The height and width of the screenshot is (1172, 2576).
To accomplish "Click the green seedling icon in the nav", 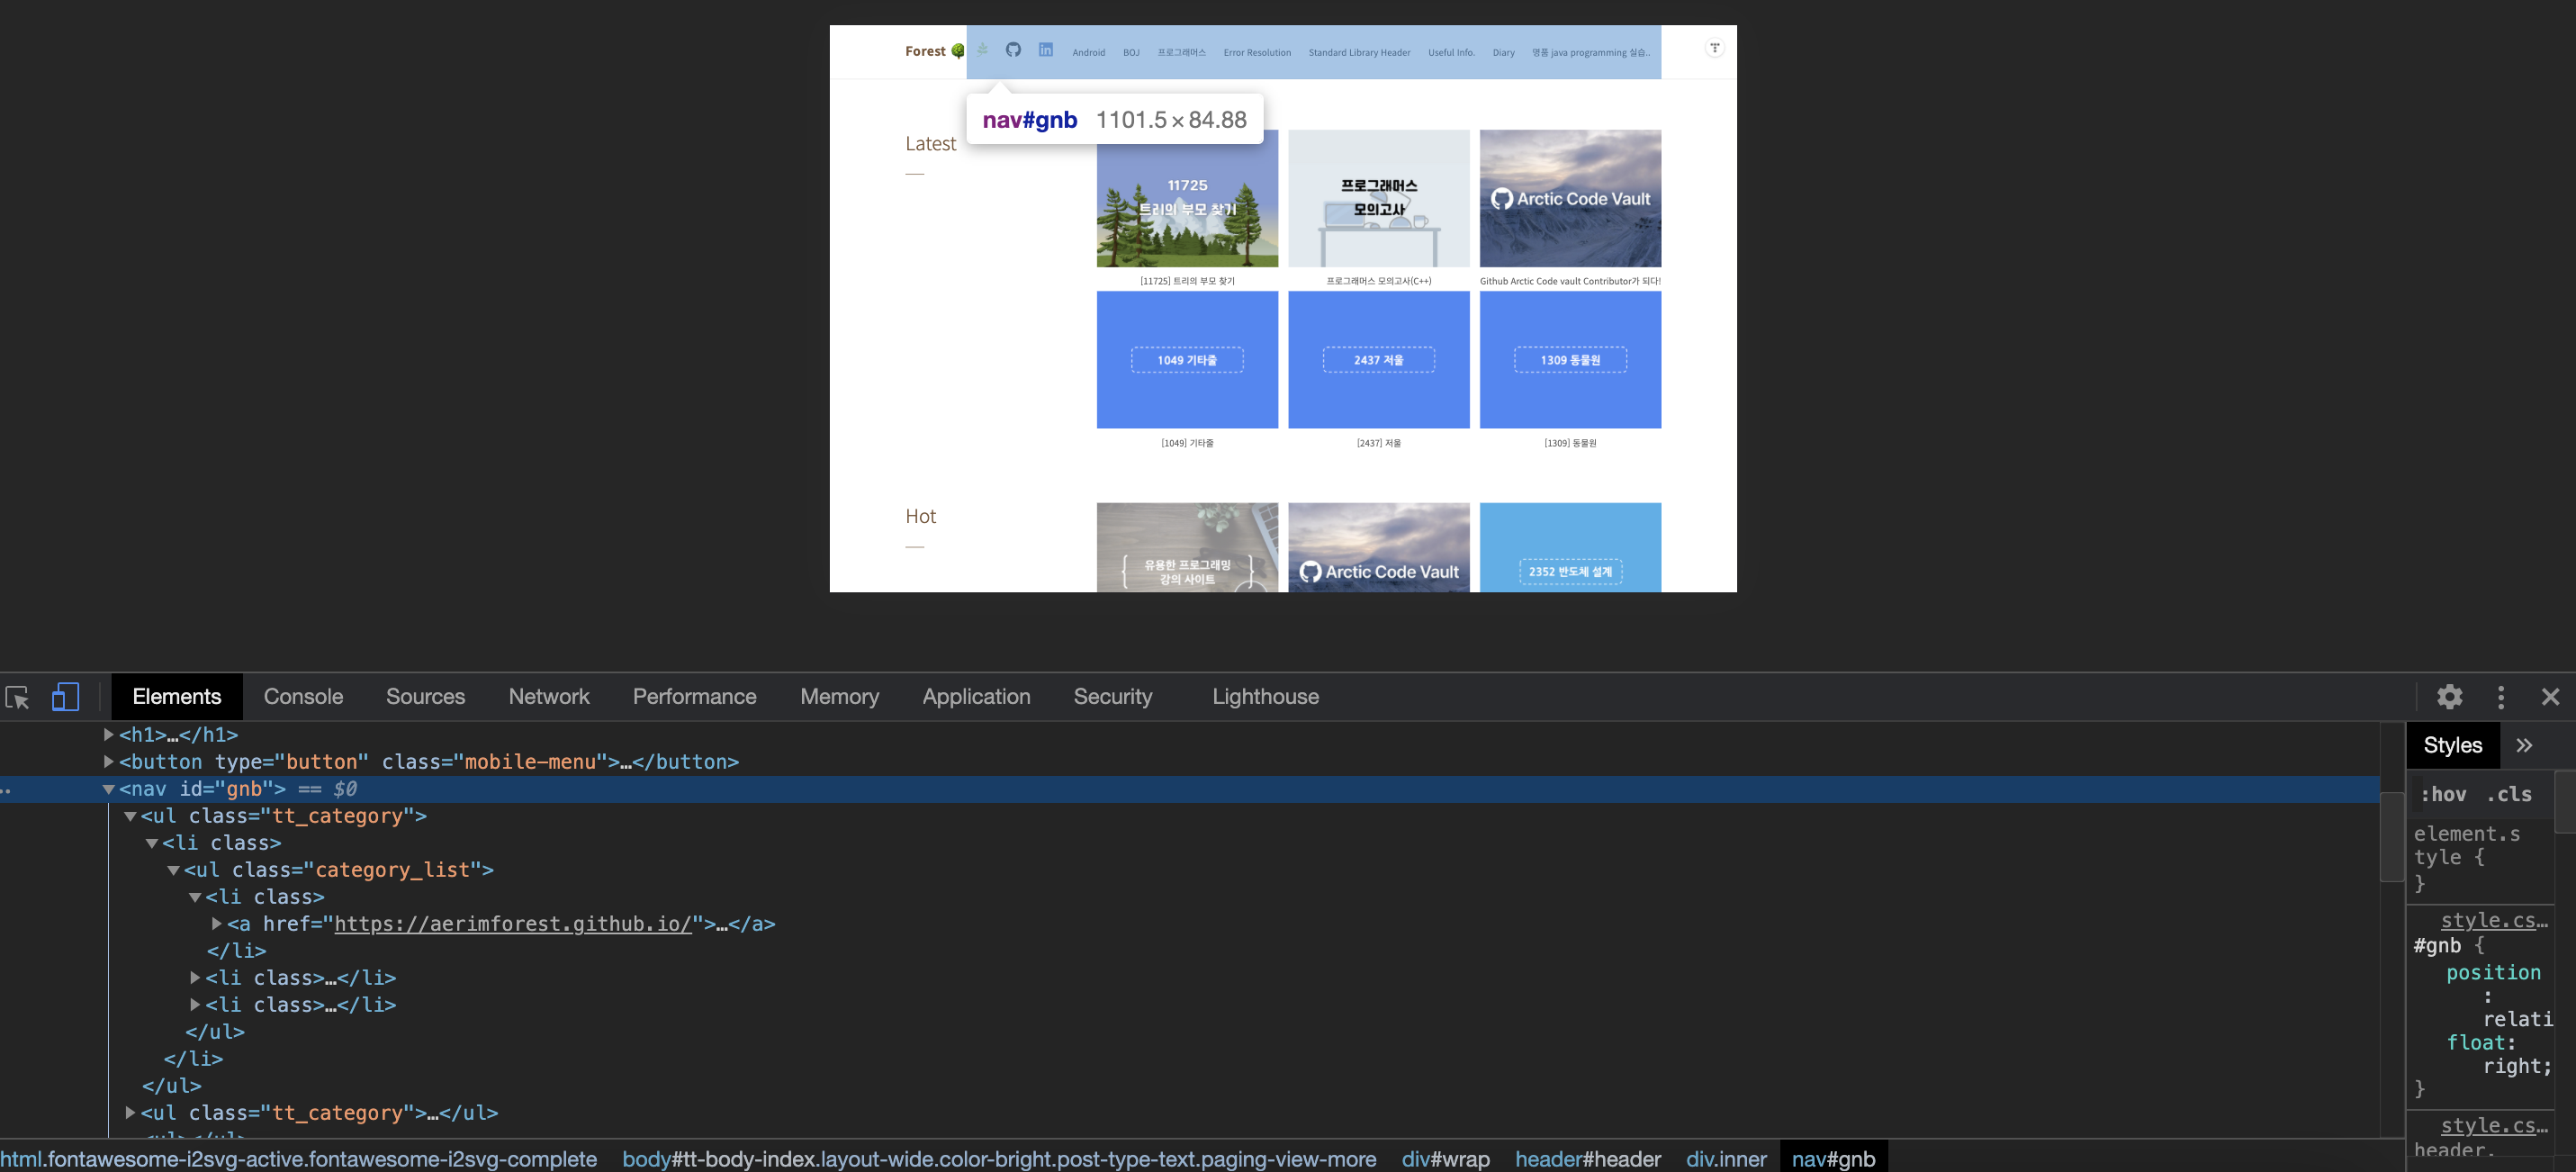I will (x=982, y=50).
